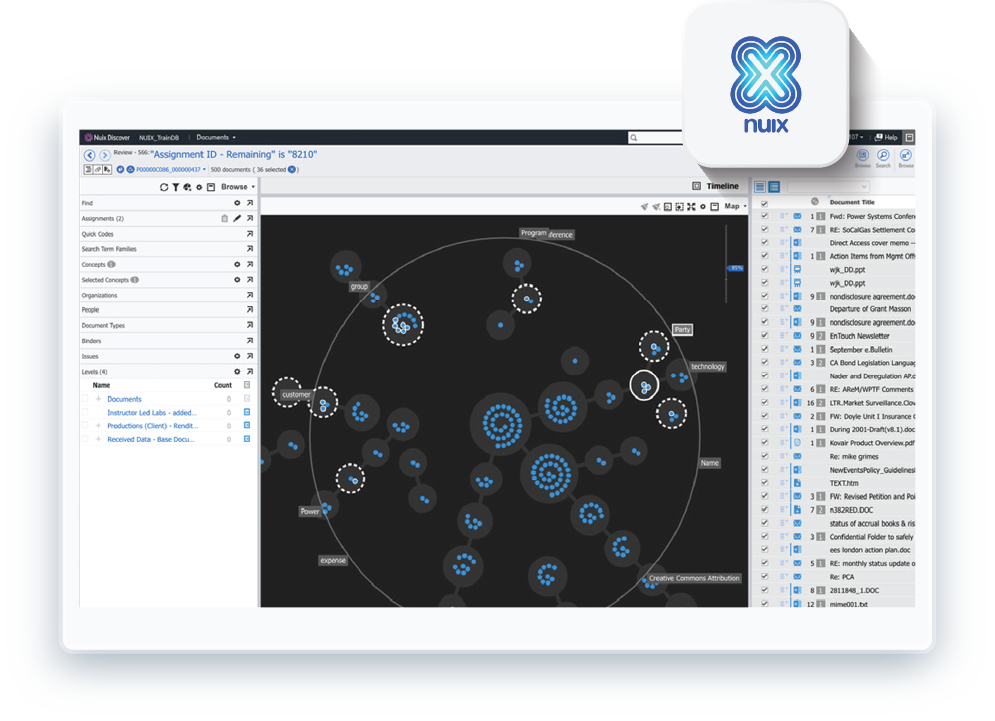
Task: Uncheck 'Direct Access cover memo' document
Action: [x=765, y=243]
